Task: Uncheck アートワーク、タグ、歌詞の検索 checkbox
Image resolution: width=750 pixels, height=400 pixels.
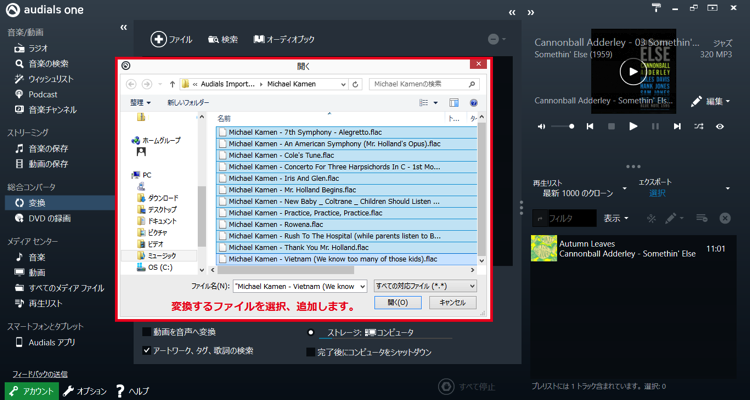Action: click(147, 351)
